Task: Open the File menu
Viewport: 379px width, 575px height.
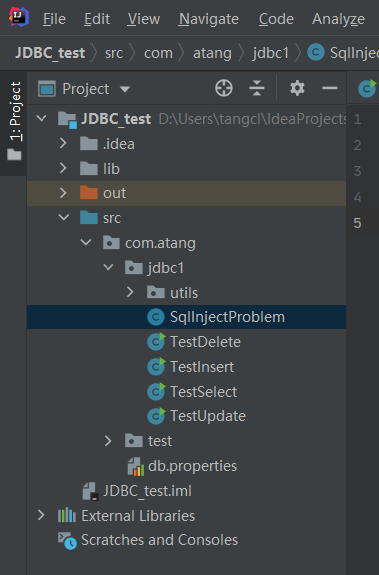Action: click(54, 19)
